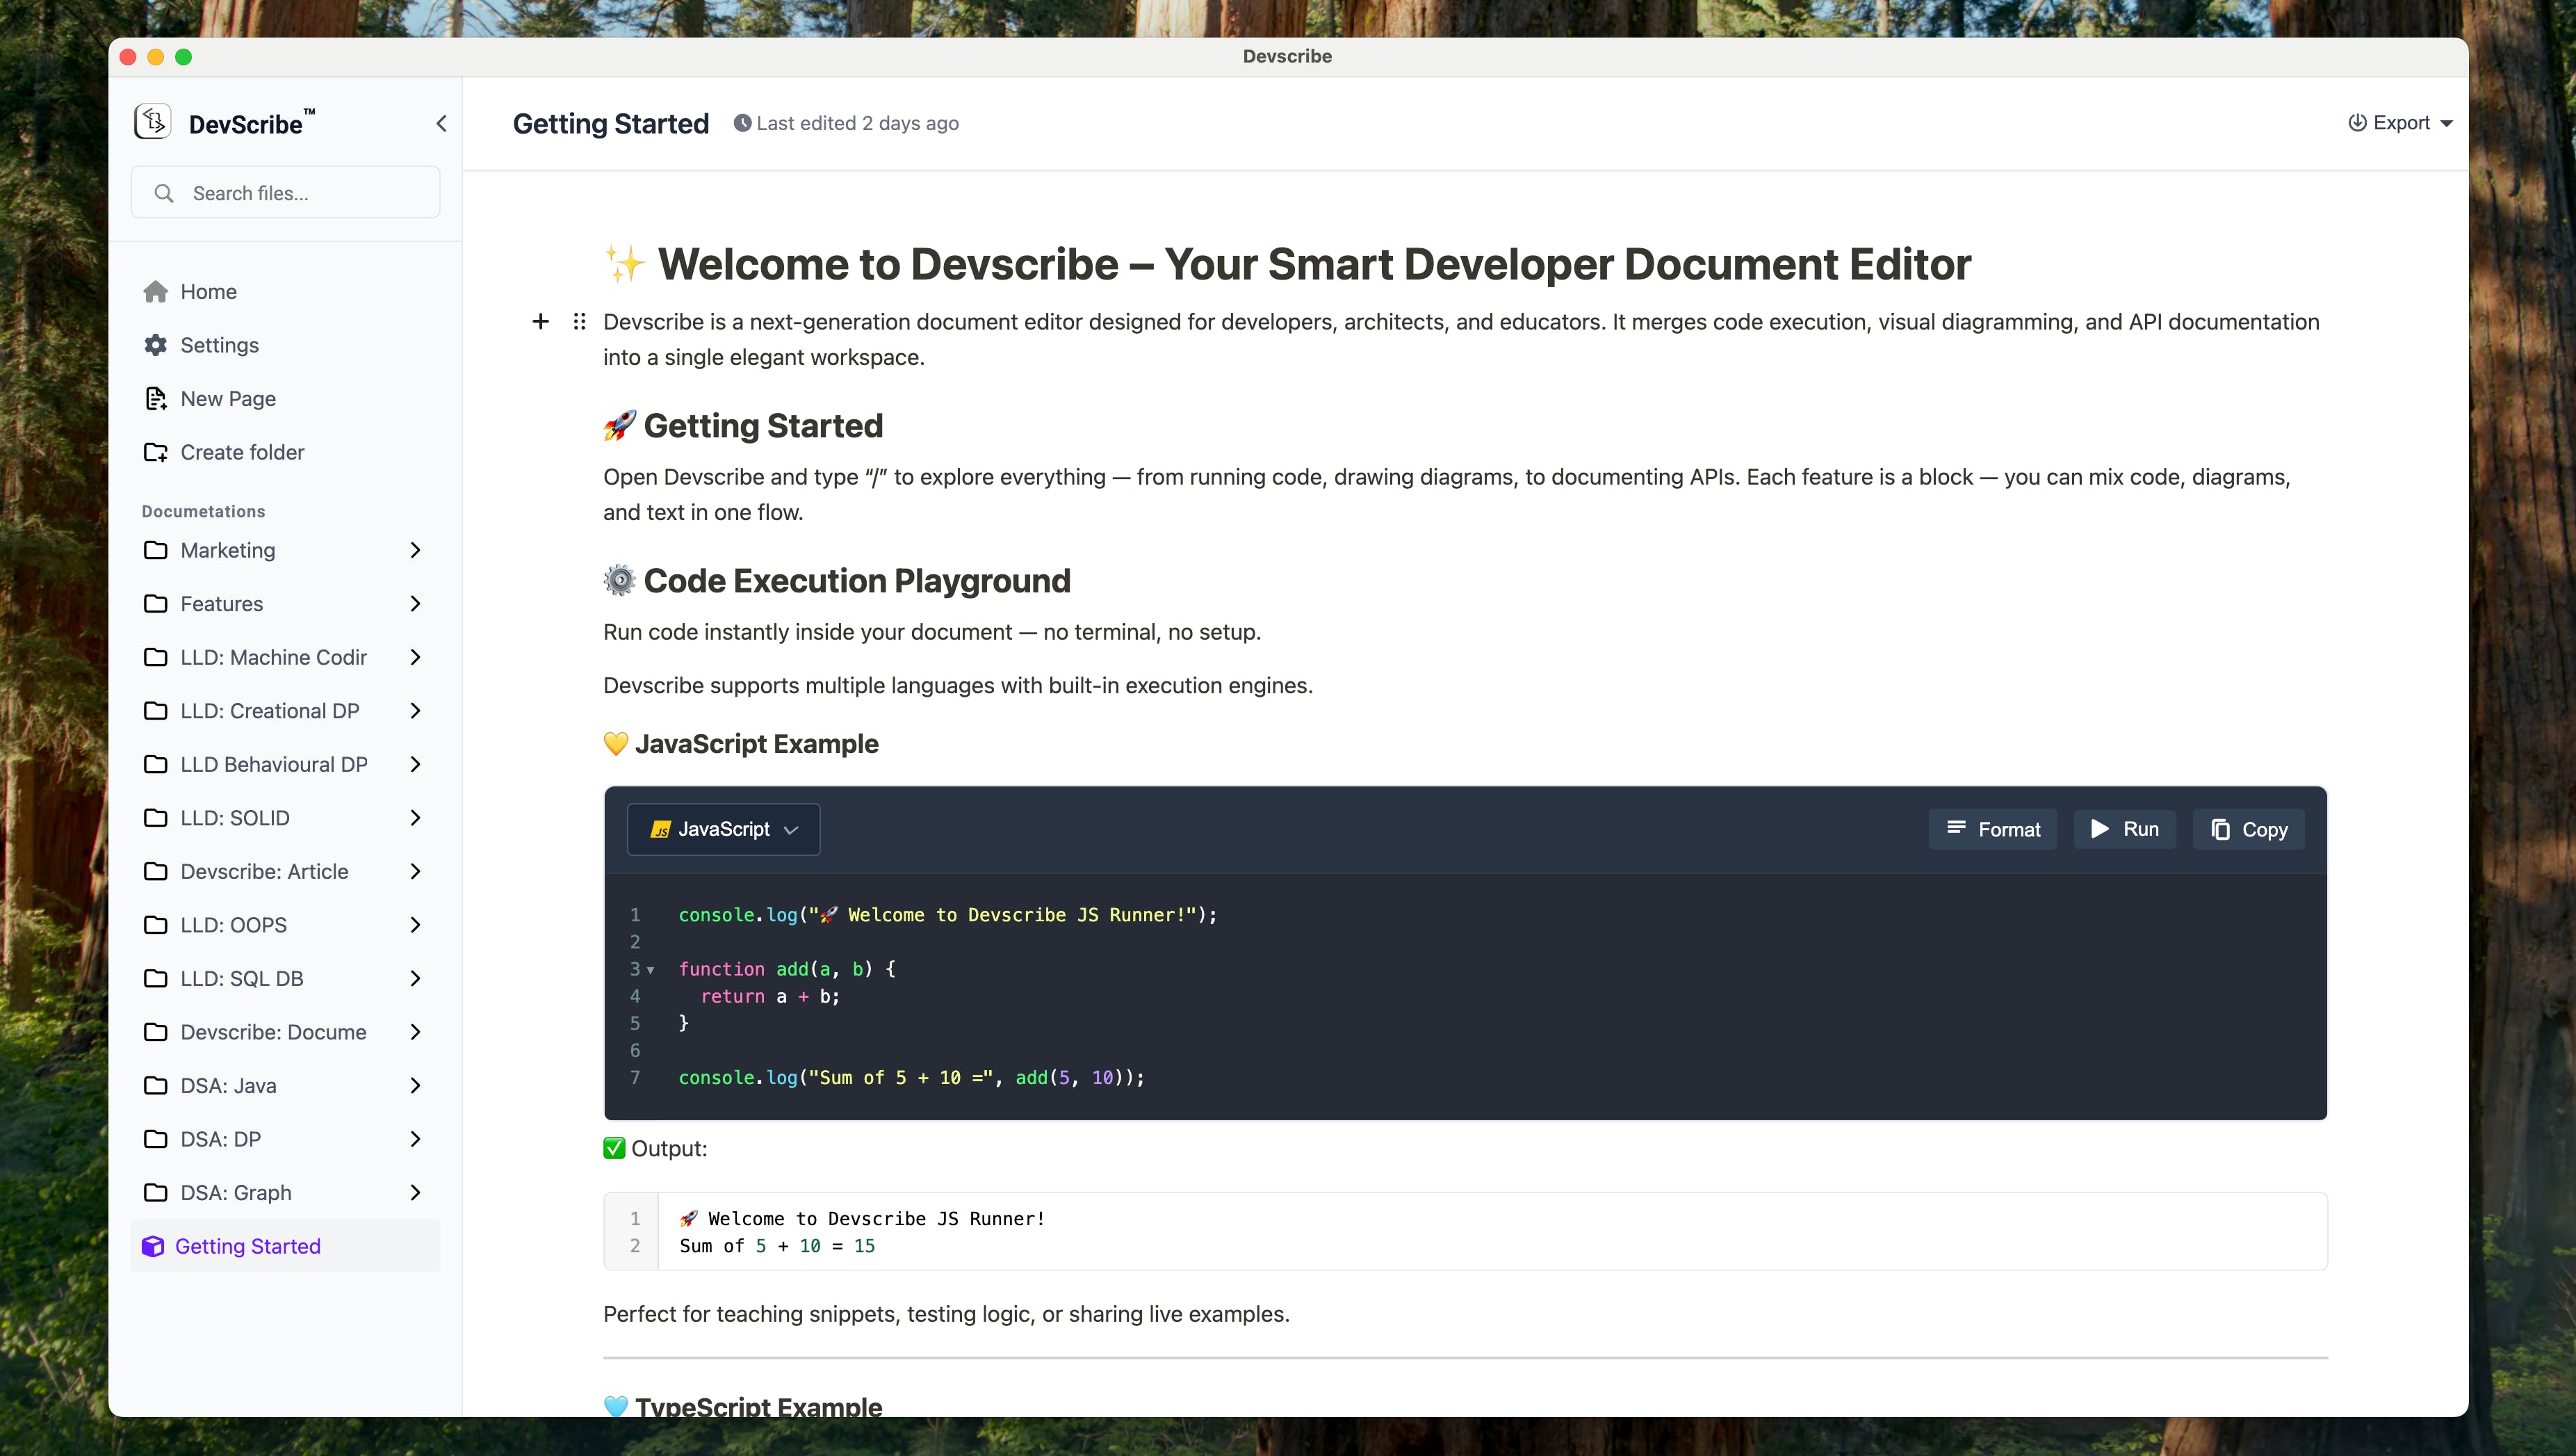Fold the add function at line 3
Viewport: 2576px width, 1456px height.
point(650,970)
